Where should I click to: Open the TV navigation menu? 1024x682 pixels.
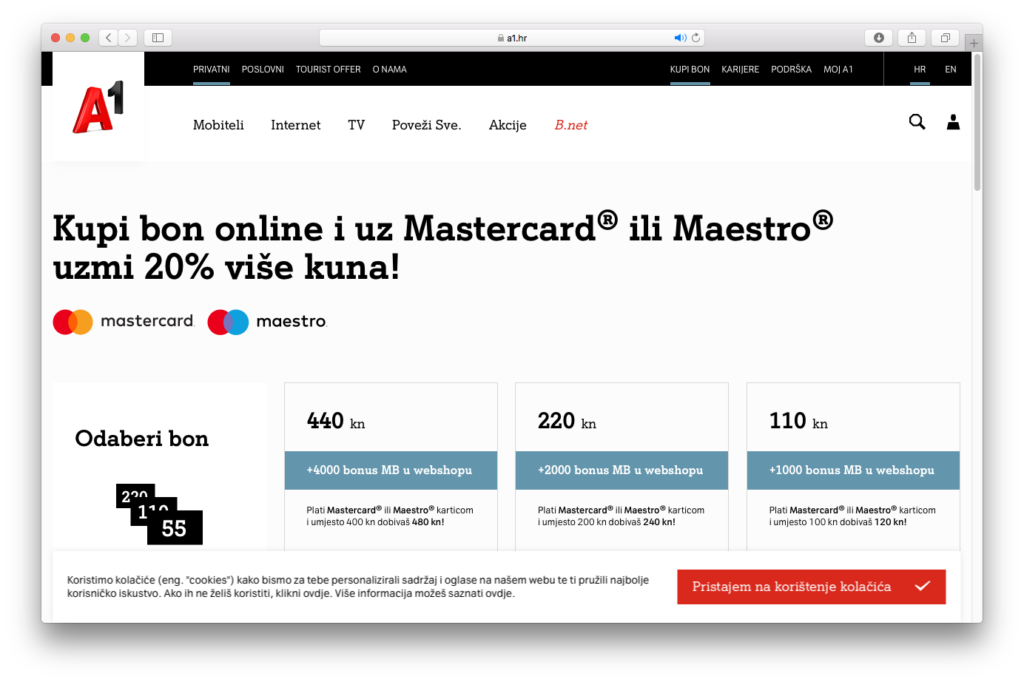point(356,125)
